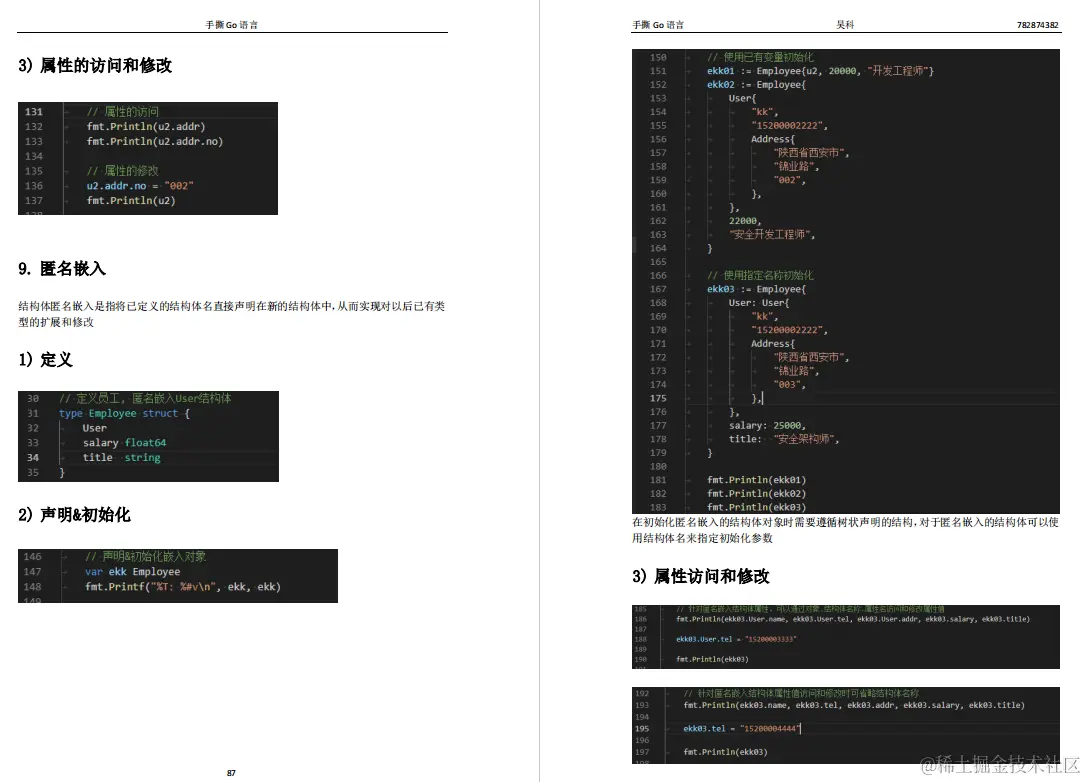The height and width of the screenshot is (782, 1087).
Task: Click the comment '// 属性的修改'
Action: tap(122, 171)
